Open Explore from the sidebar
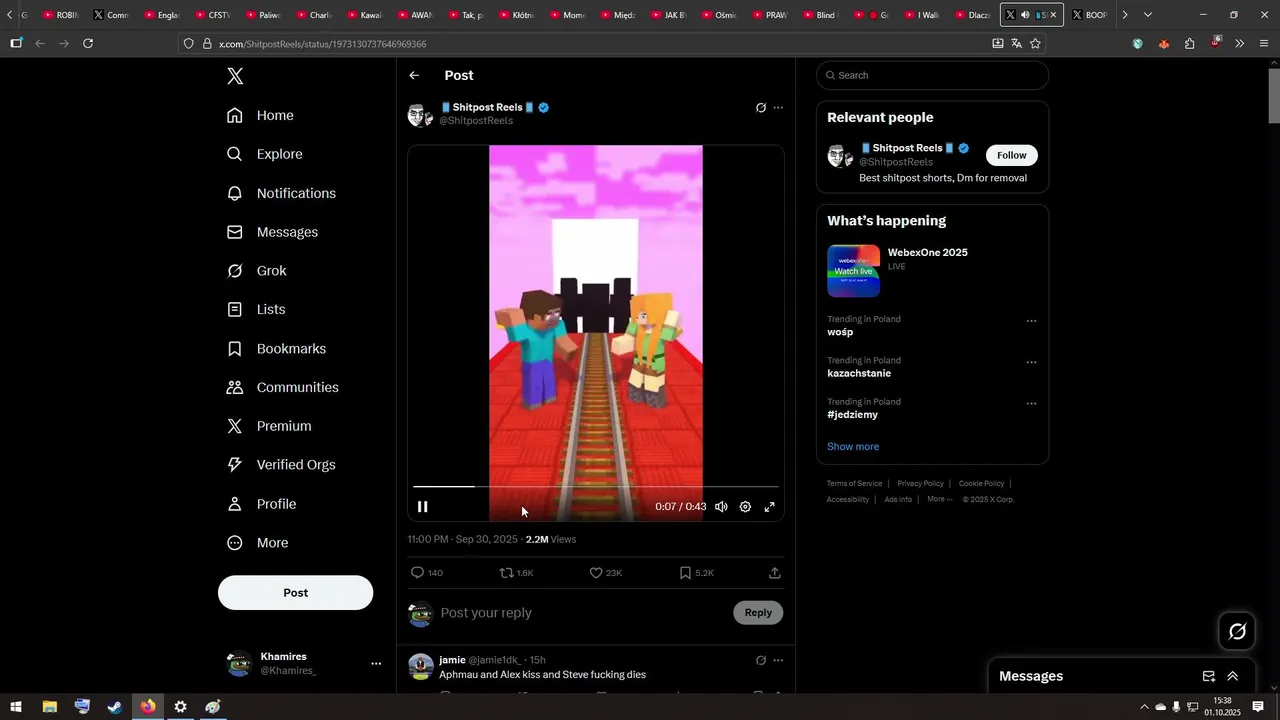This screenshot has width=1280, height=720. 265,154
